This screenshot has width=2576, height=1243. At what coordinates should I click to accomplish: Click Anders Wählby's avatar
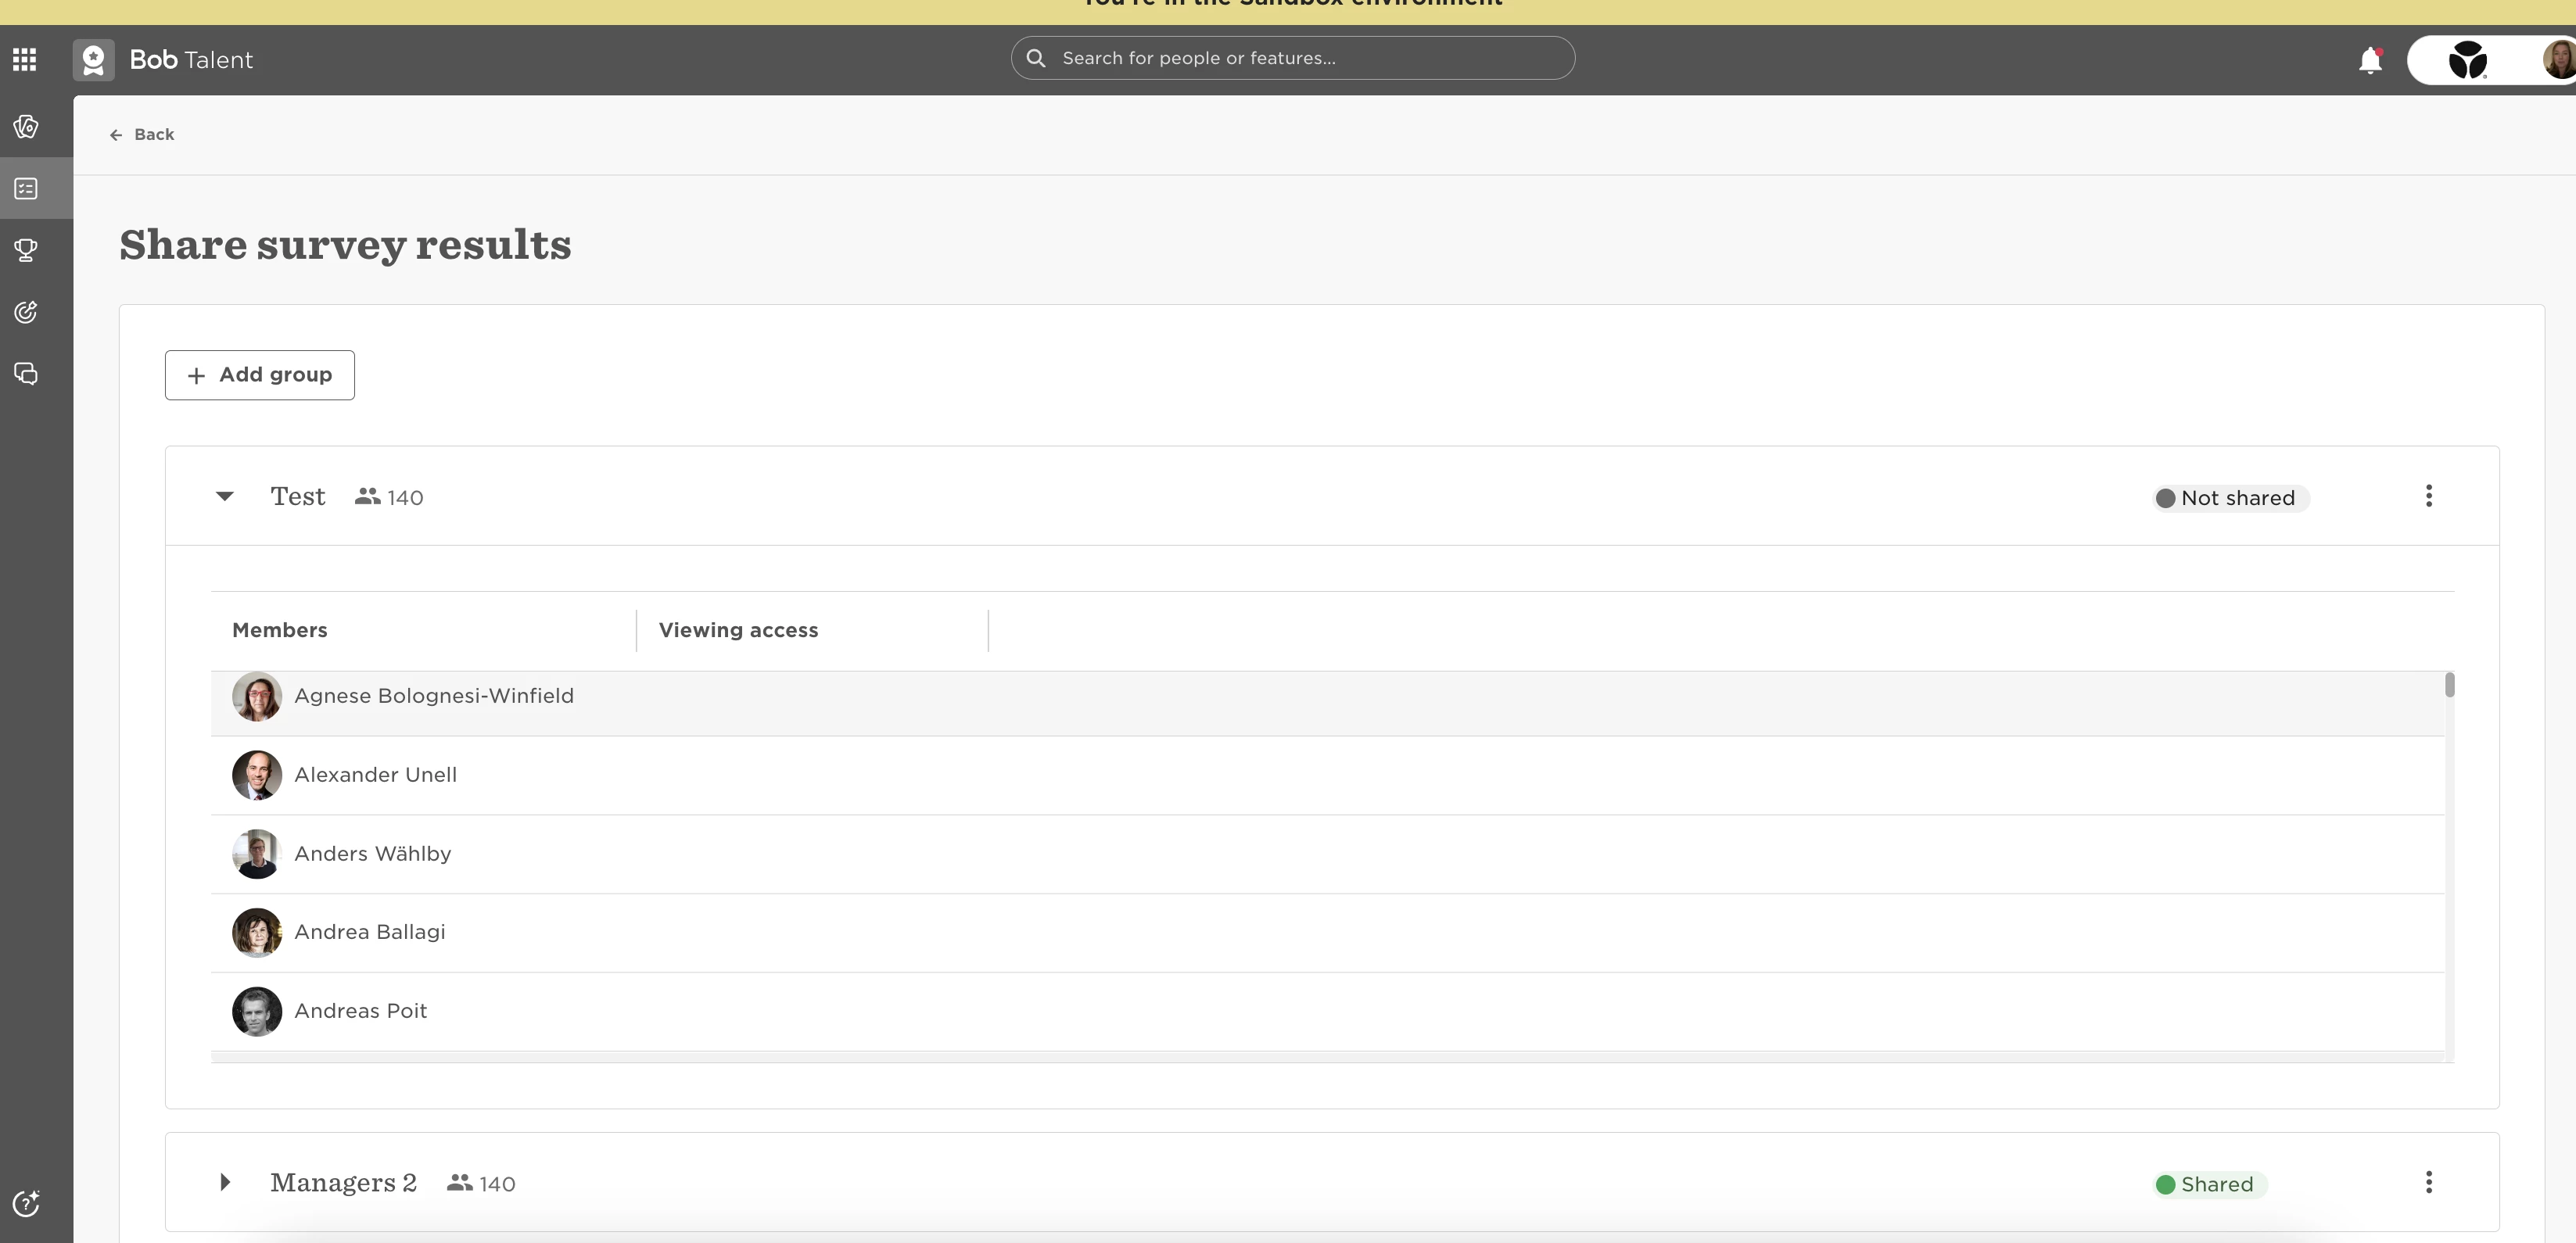tap(257, 854)
